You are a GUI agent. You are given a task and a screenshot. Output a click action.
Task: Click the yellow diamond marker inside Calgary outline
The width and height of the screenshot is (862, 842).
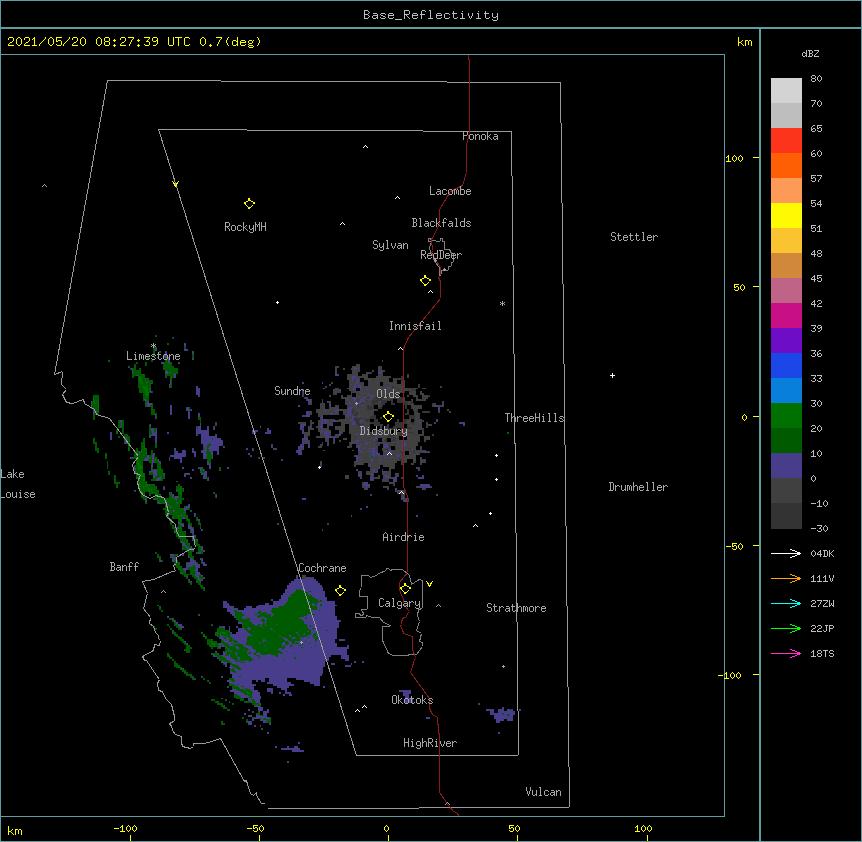pos(405,589)
